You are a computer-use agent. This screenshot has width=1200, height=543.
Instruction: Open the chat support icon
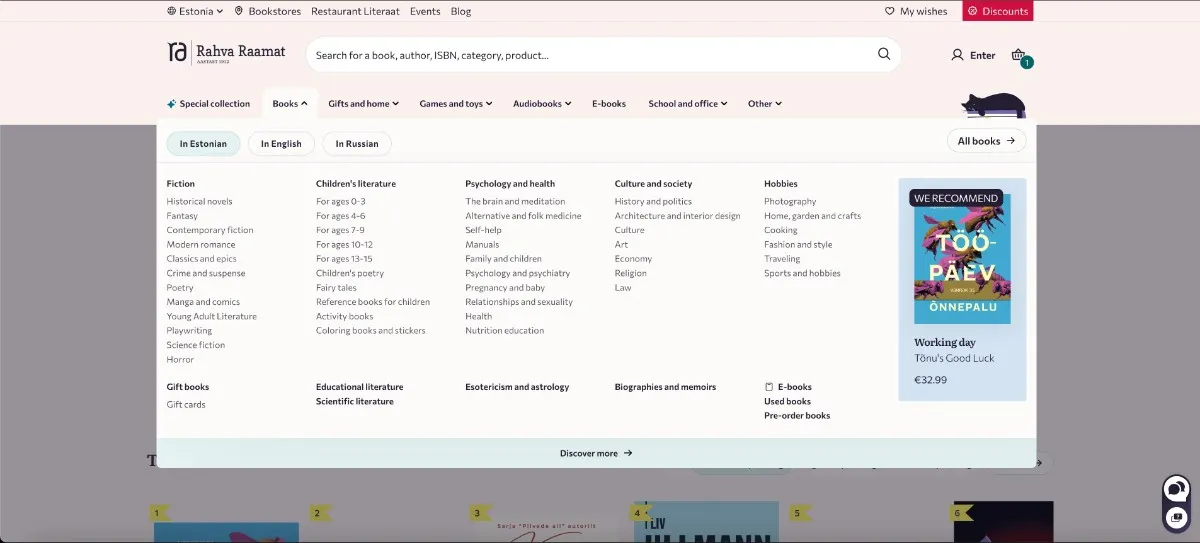pyautogui.click(x=1176, y=489)
